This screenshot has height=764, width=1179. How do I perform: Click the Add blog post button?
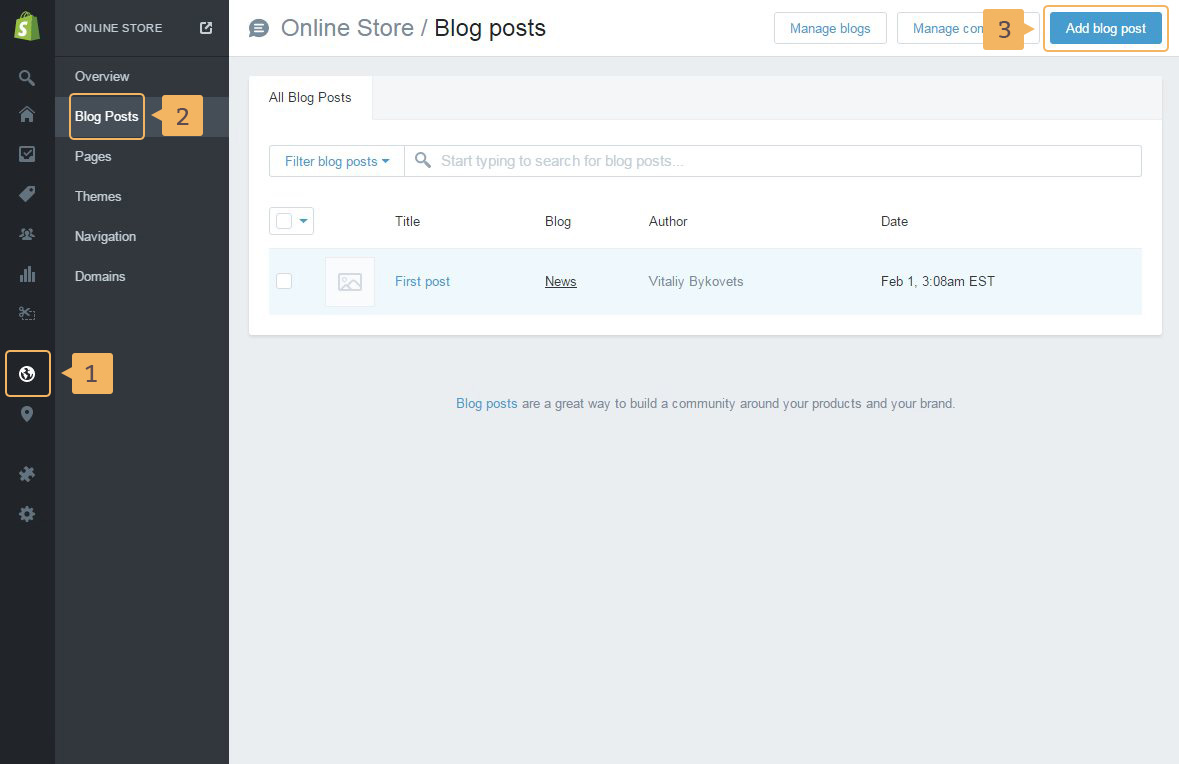[x=1105, y=28]
